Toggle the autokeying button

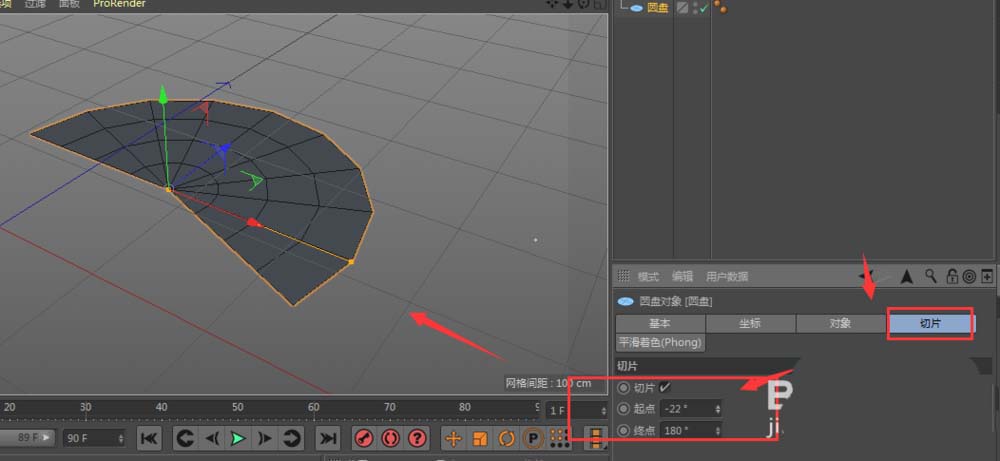[x=391, y=438]
